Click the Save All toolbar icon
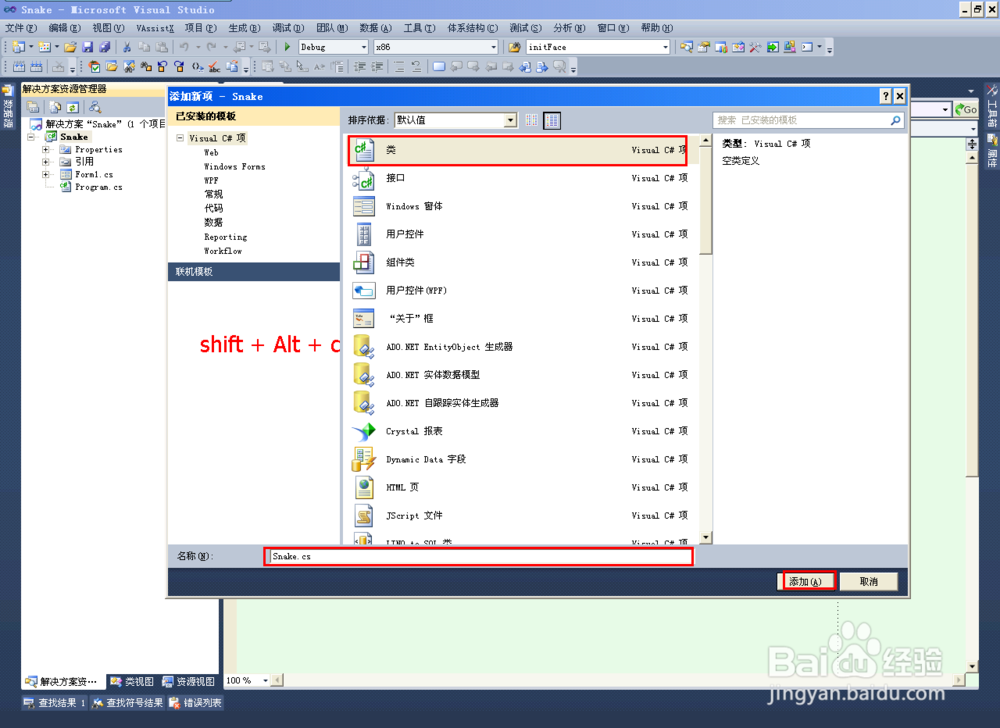This screenshot has height=728, width=1000. click(105, 47)
